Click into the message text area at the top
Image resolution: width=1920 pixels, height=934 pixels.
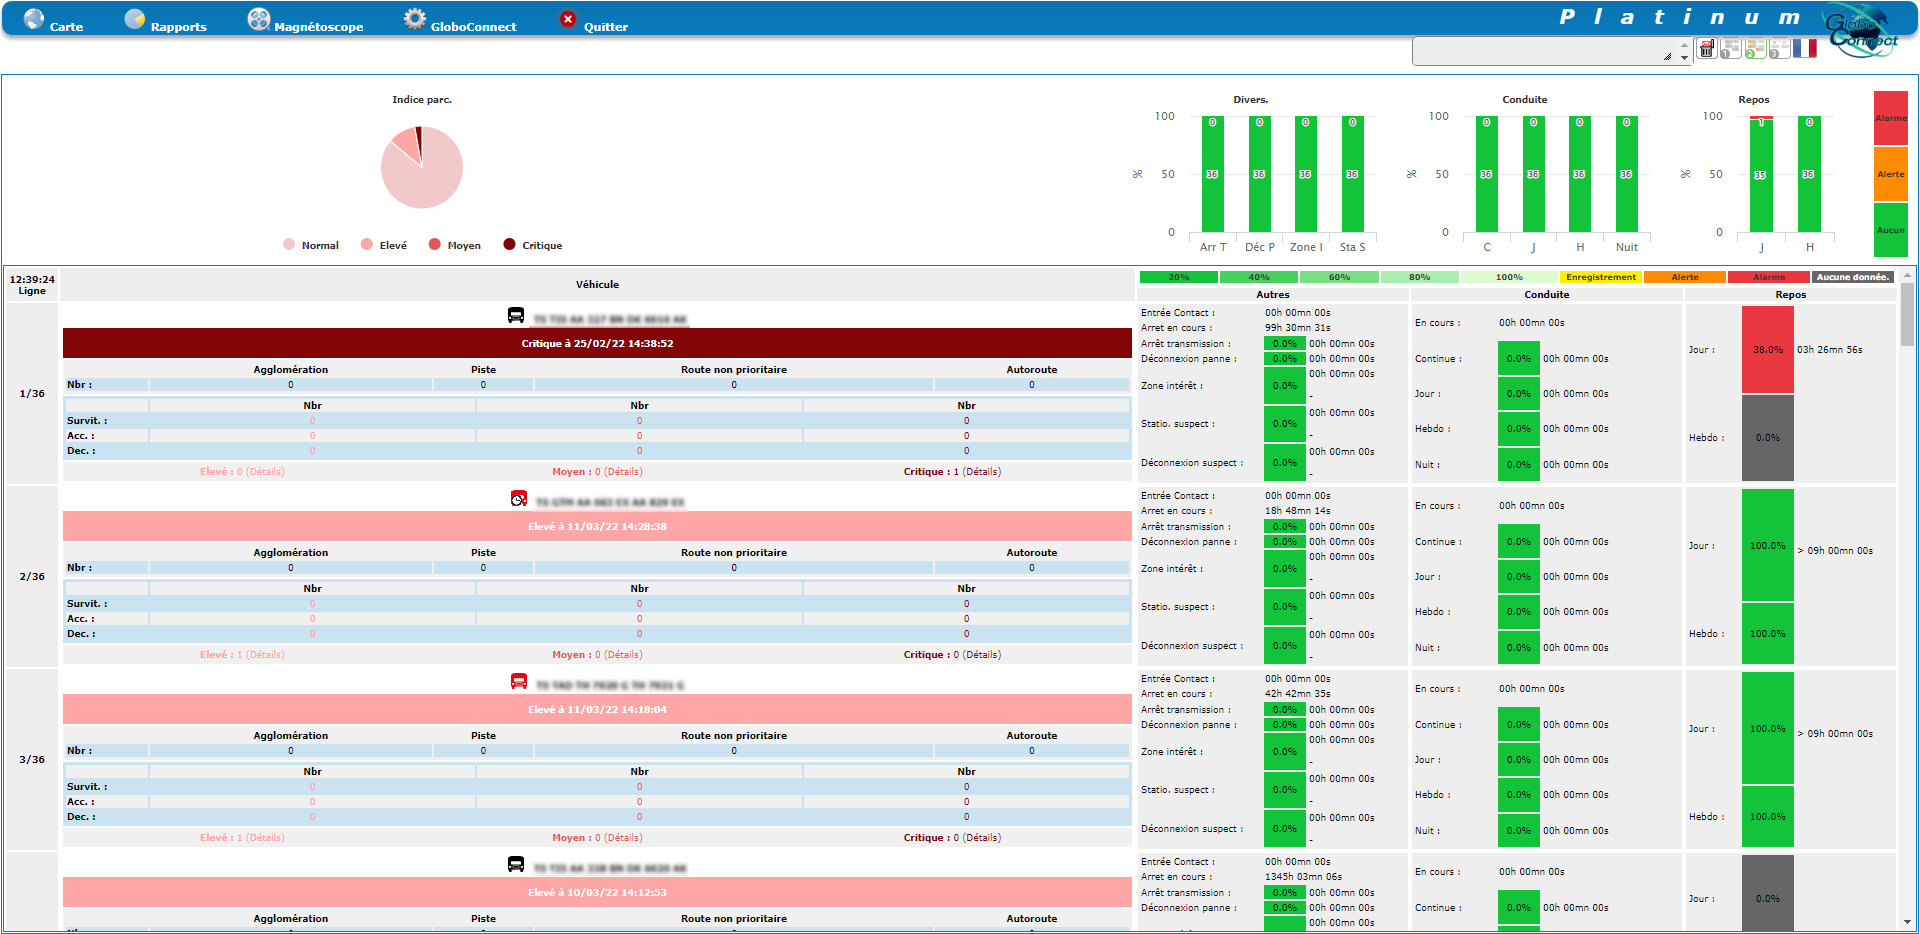(1544, 50)
